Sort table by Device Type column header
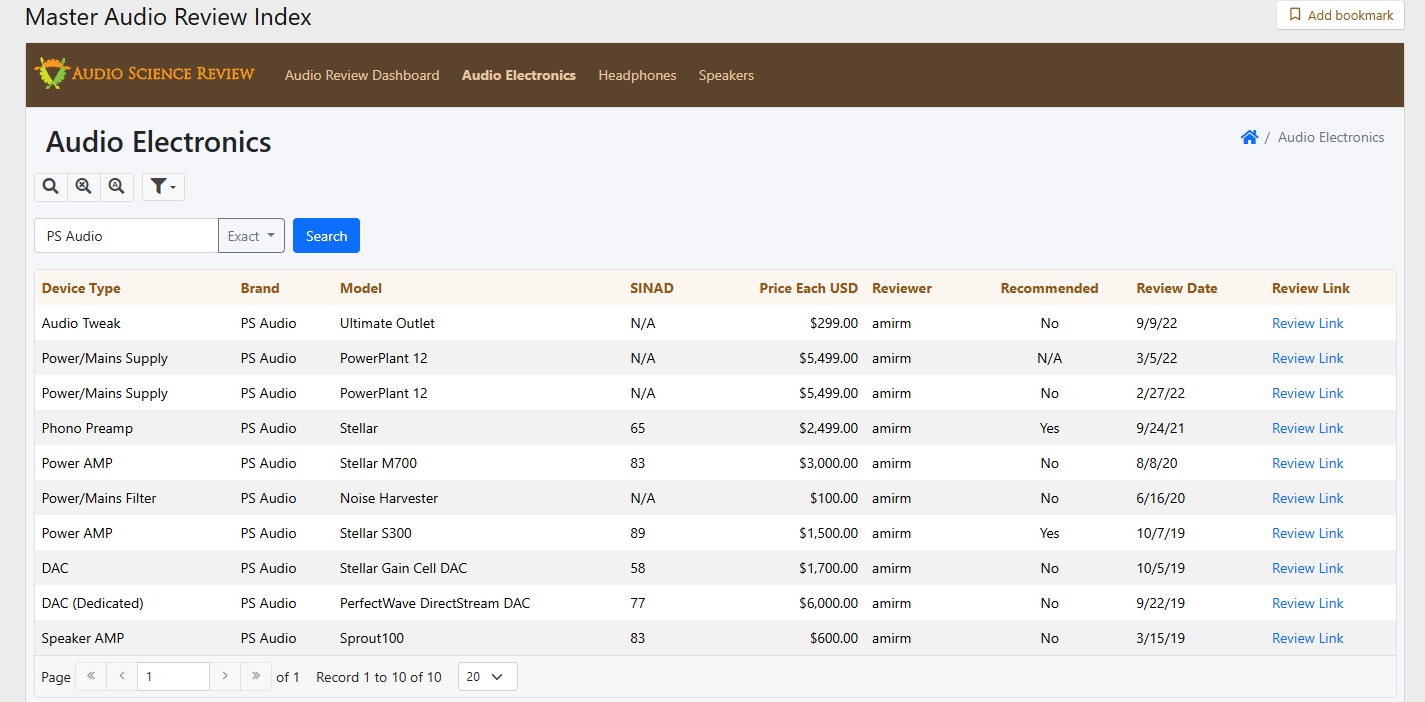Image resolution: width=1425 pixels, height=702 pixels. 81,288
